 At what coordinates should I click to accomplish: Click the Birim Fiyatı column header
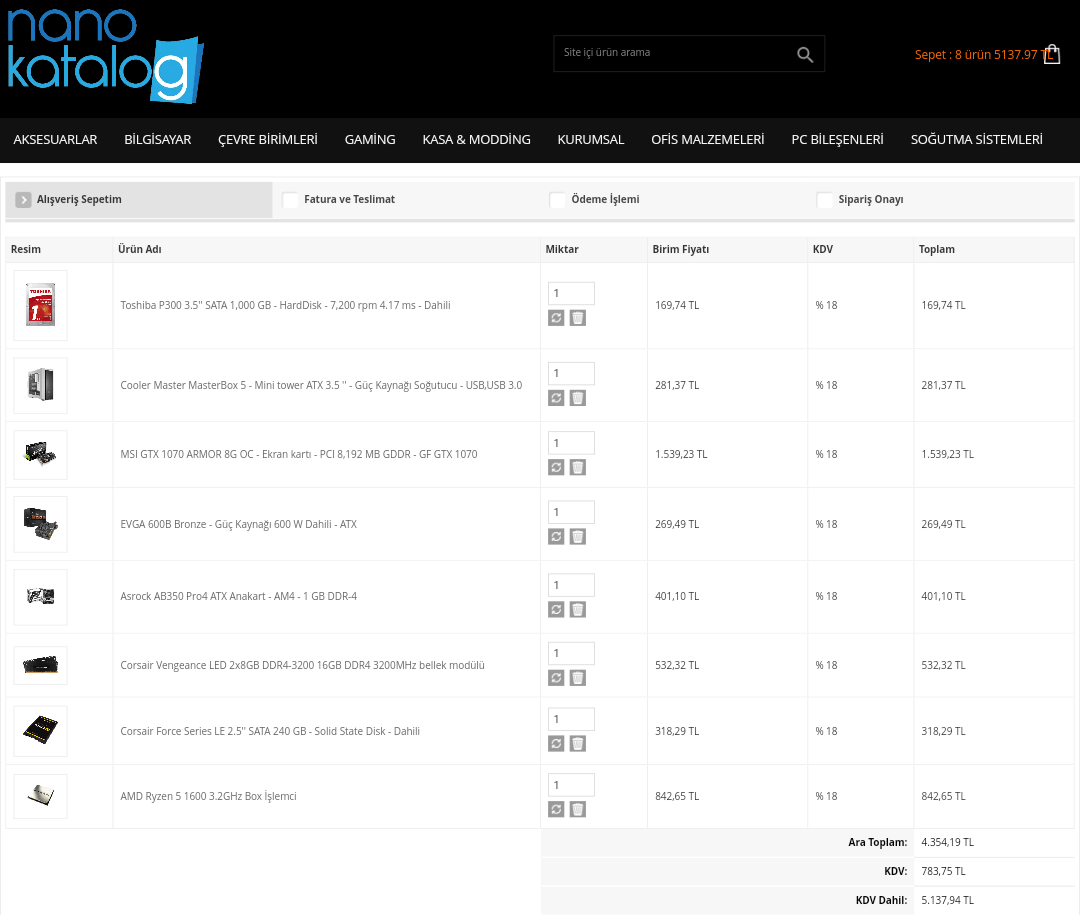coord(681,249)
